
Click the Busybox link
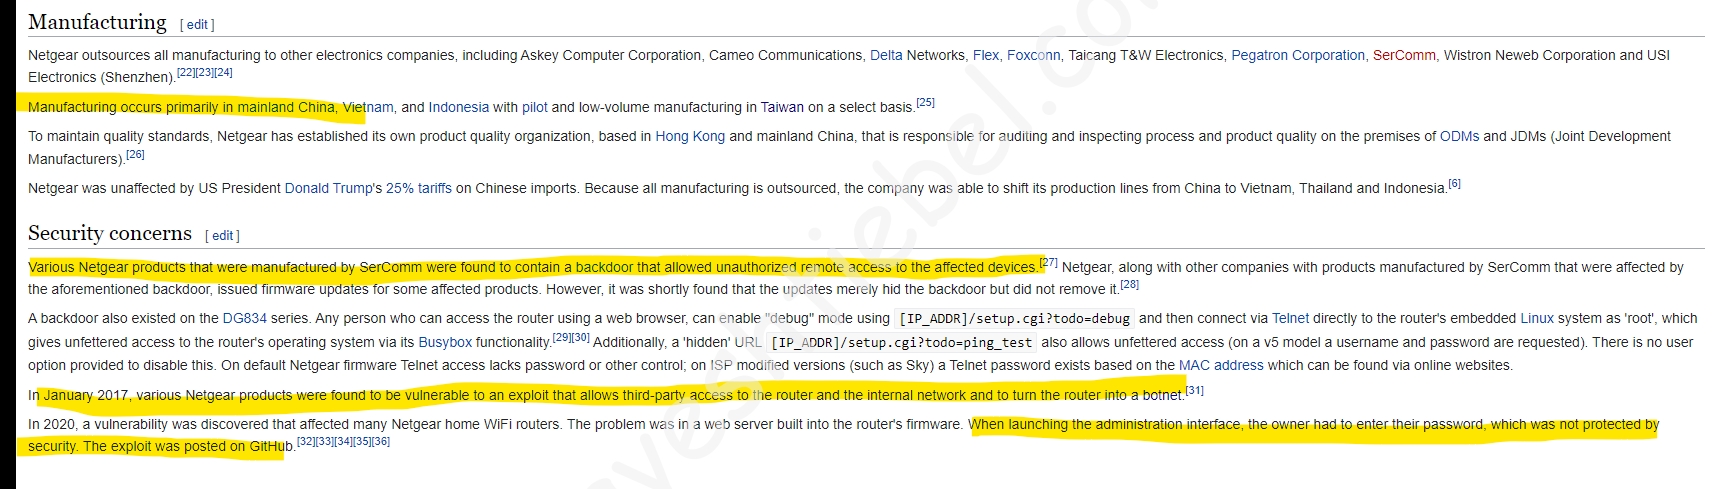click(x=445, y=342)
